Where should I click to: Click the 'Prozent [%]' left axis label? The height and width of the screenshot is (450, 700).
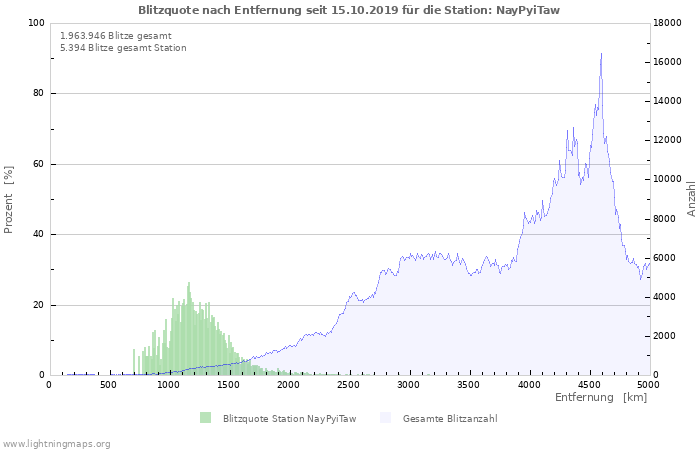point(9,200)
